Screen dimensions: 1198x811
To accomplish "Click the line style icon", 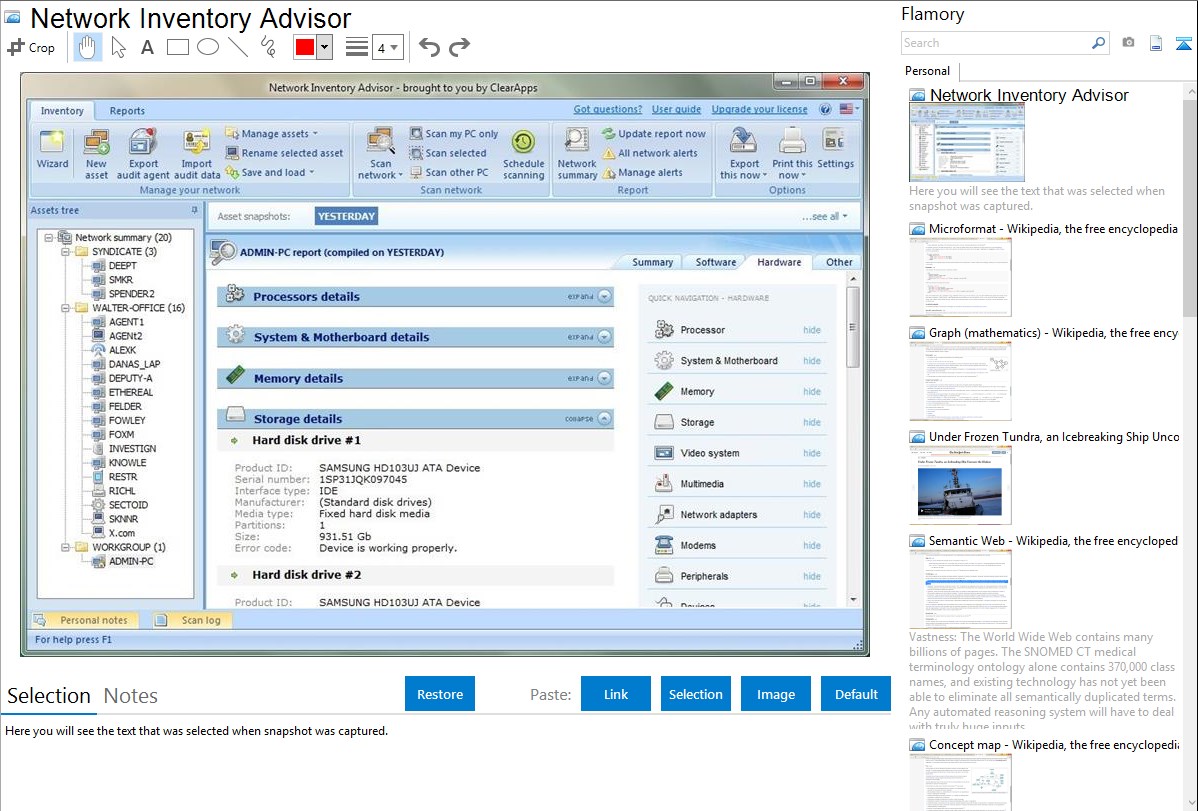I will [x=357, y=47].
